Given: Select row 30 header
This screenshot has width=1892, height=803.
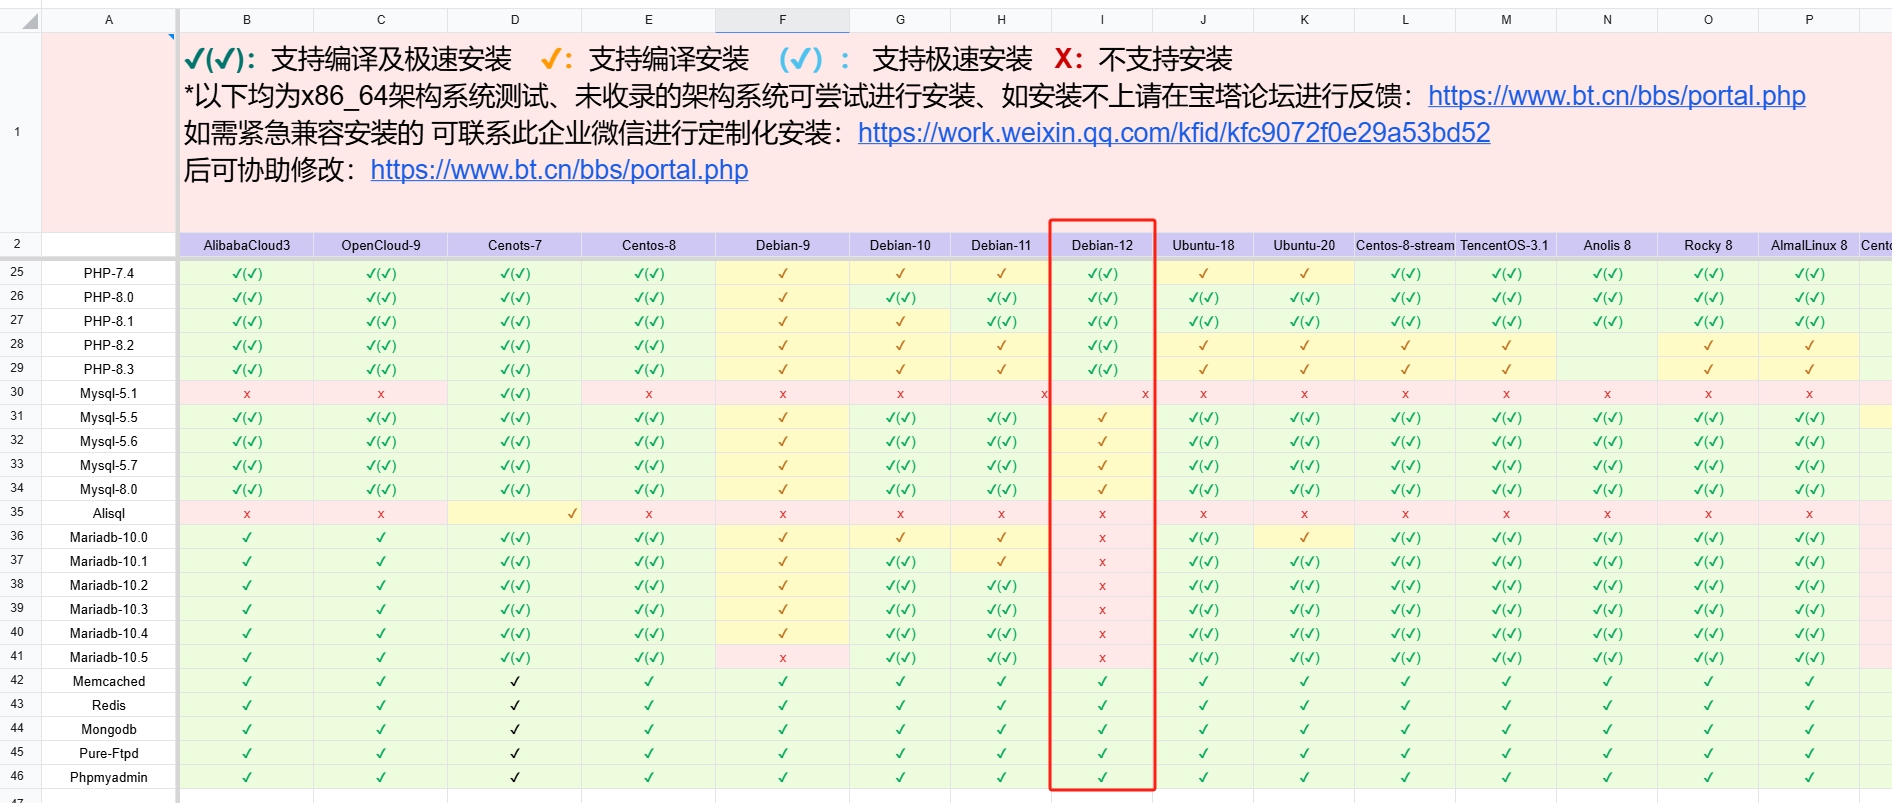Looking at the screenshot, I should click(17, 392).
